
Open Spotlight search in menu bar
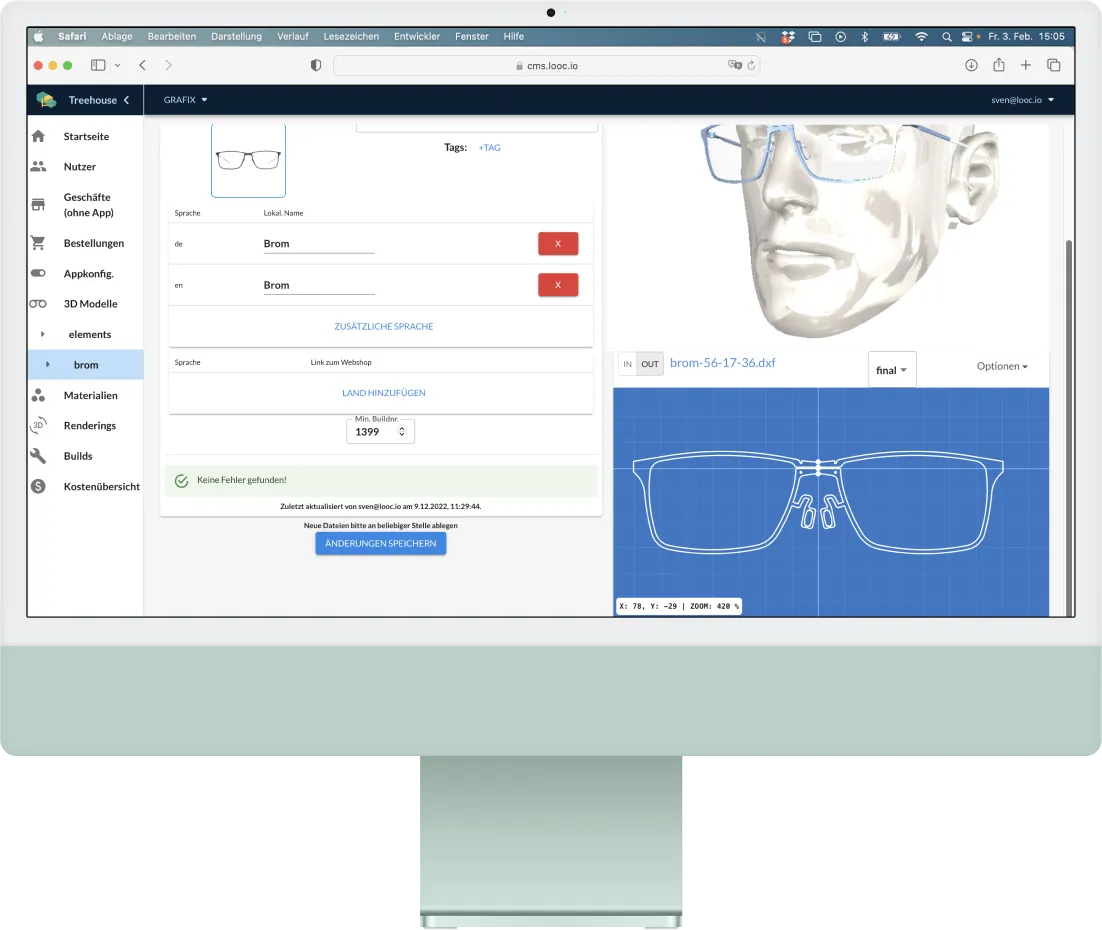(x=947, y=37)
